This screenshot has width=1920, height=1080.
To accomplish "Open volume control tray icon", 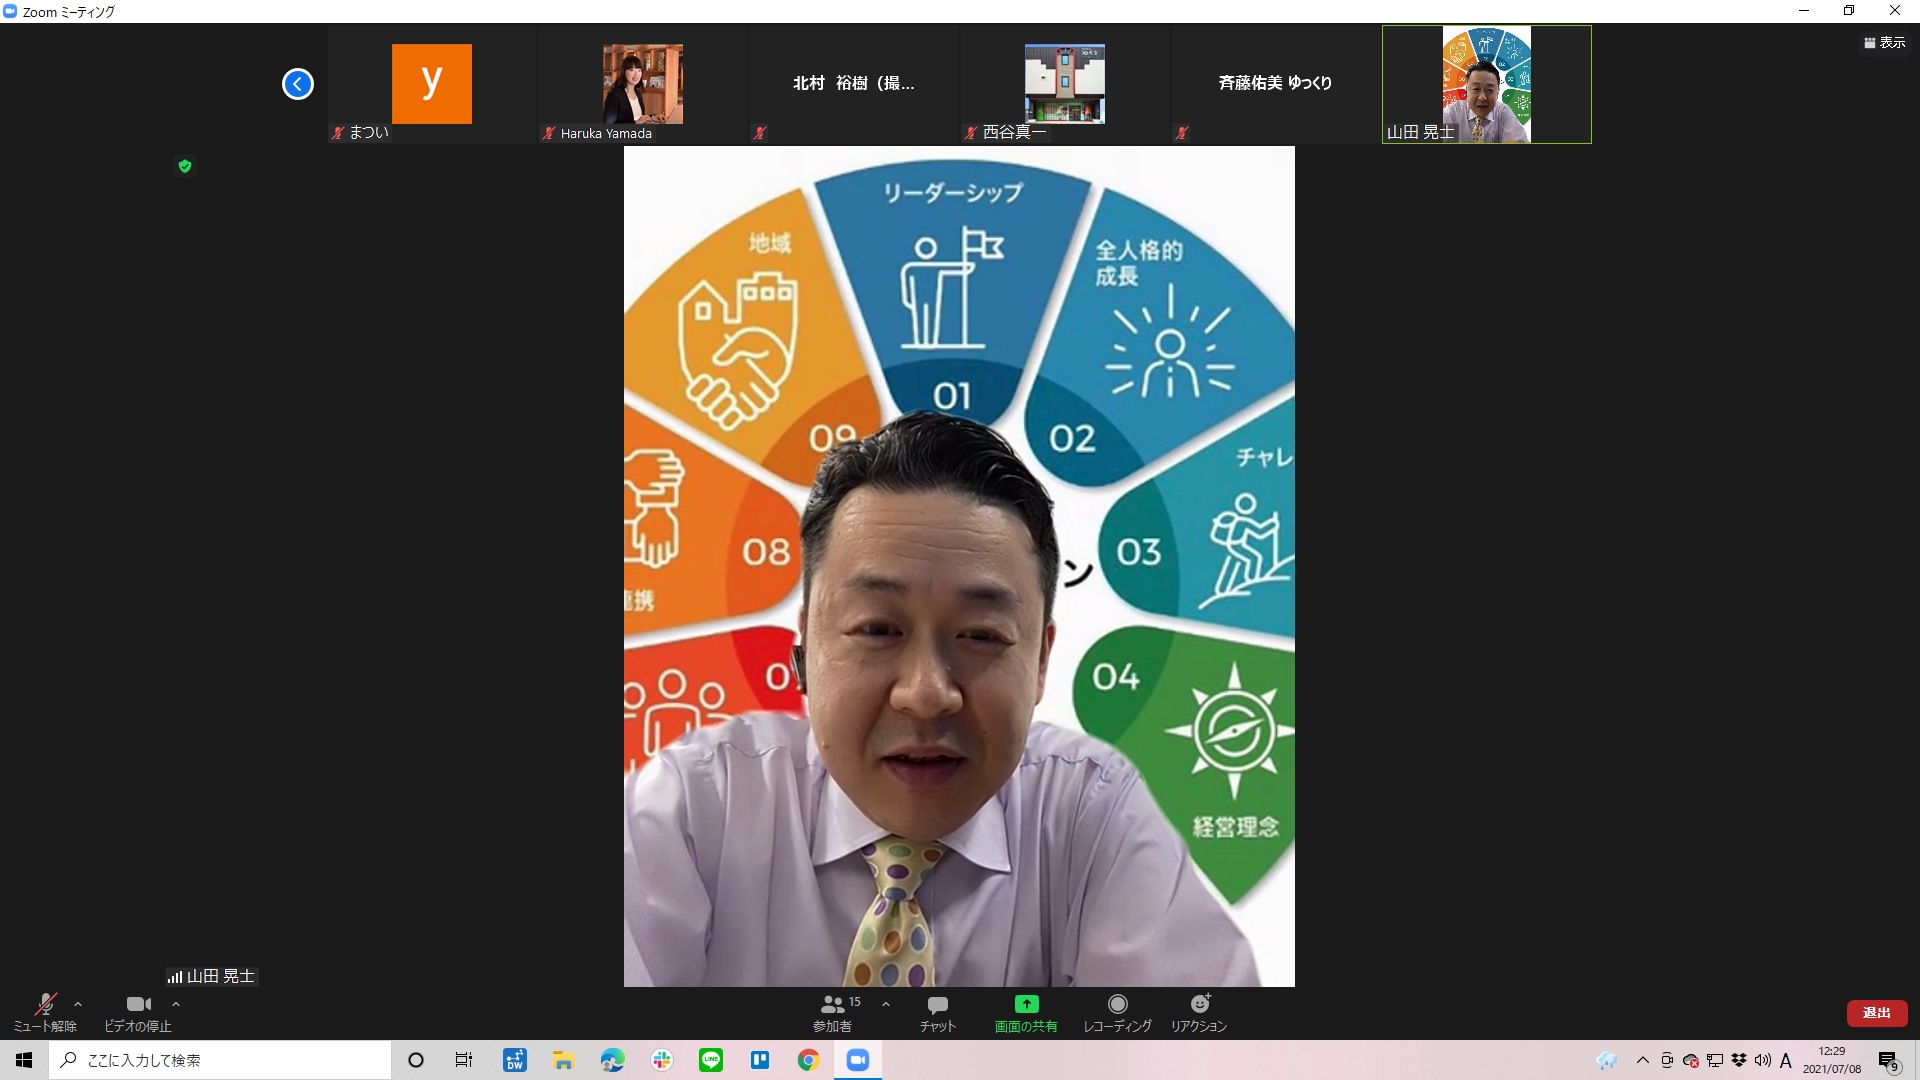I will 1763,1060.
